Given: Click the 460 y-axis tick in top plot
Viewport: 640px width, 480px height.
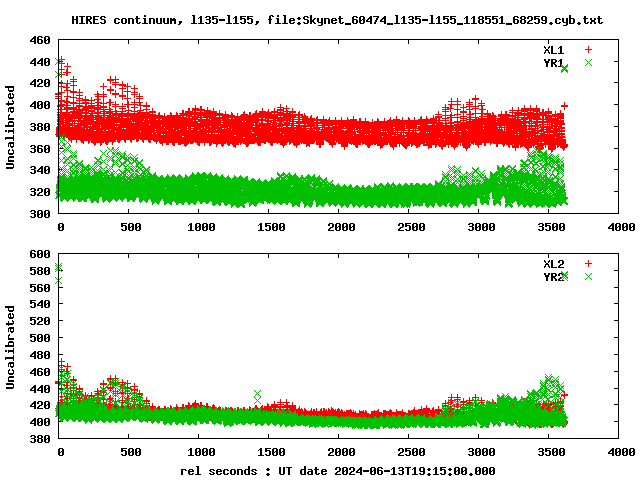Looking at the screenshot, I should pos(40,40).
